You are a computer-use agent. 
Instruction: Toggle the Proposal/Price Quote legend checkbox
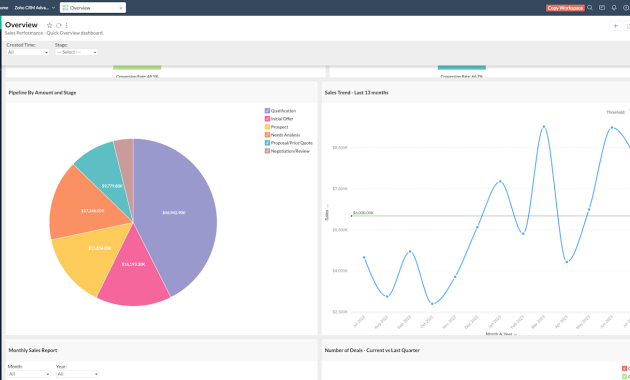coord(267,143)
